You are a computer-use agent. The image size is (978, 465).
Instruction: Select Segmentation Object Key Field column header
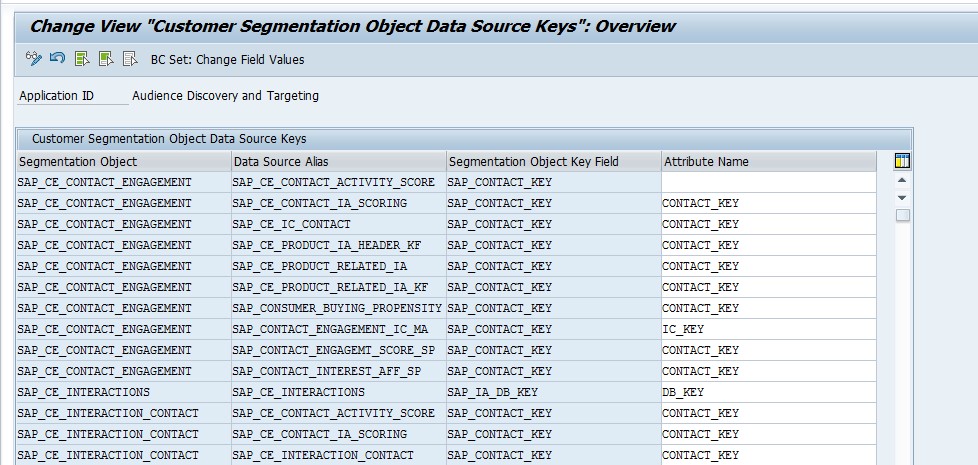(554, 161)
